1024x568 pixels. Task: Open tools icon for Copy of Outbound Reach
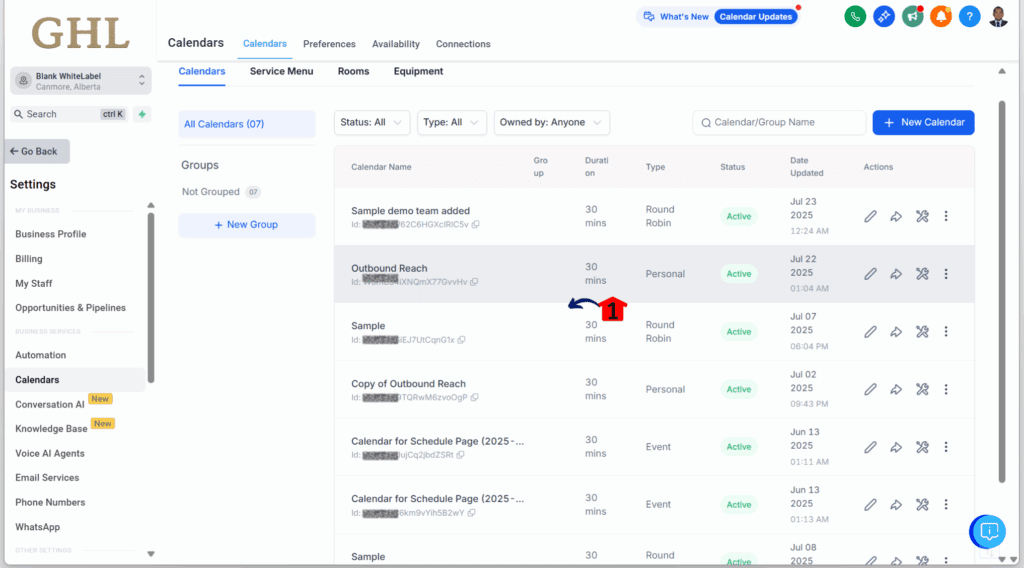coord(922,389)
